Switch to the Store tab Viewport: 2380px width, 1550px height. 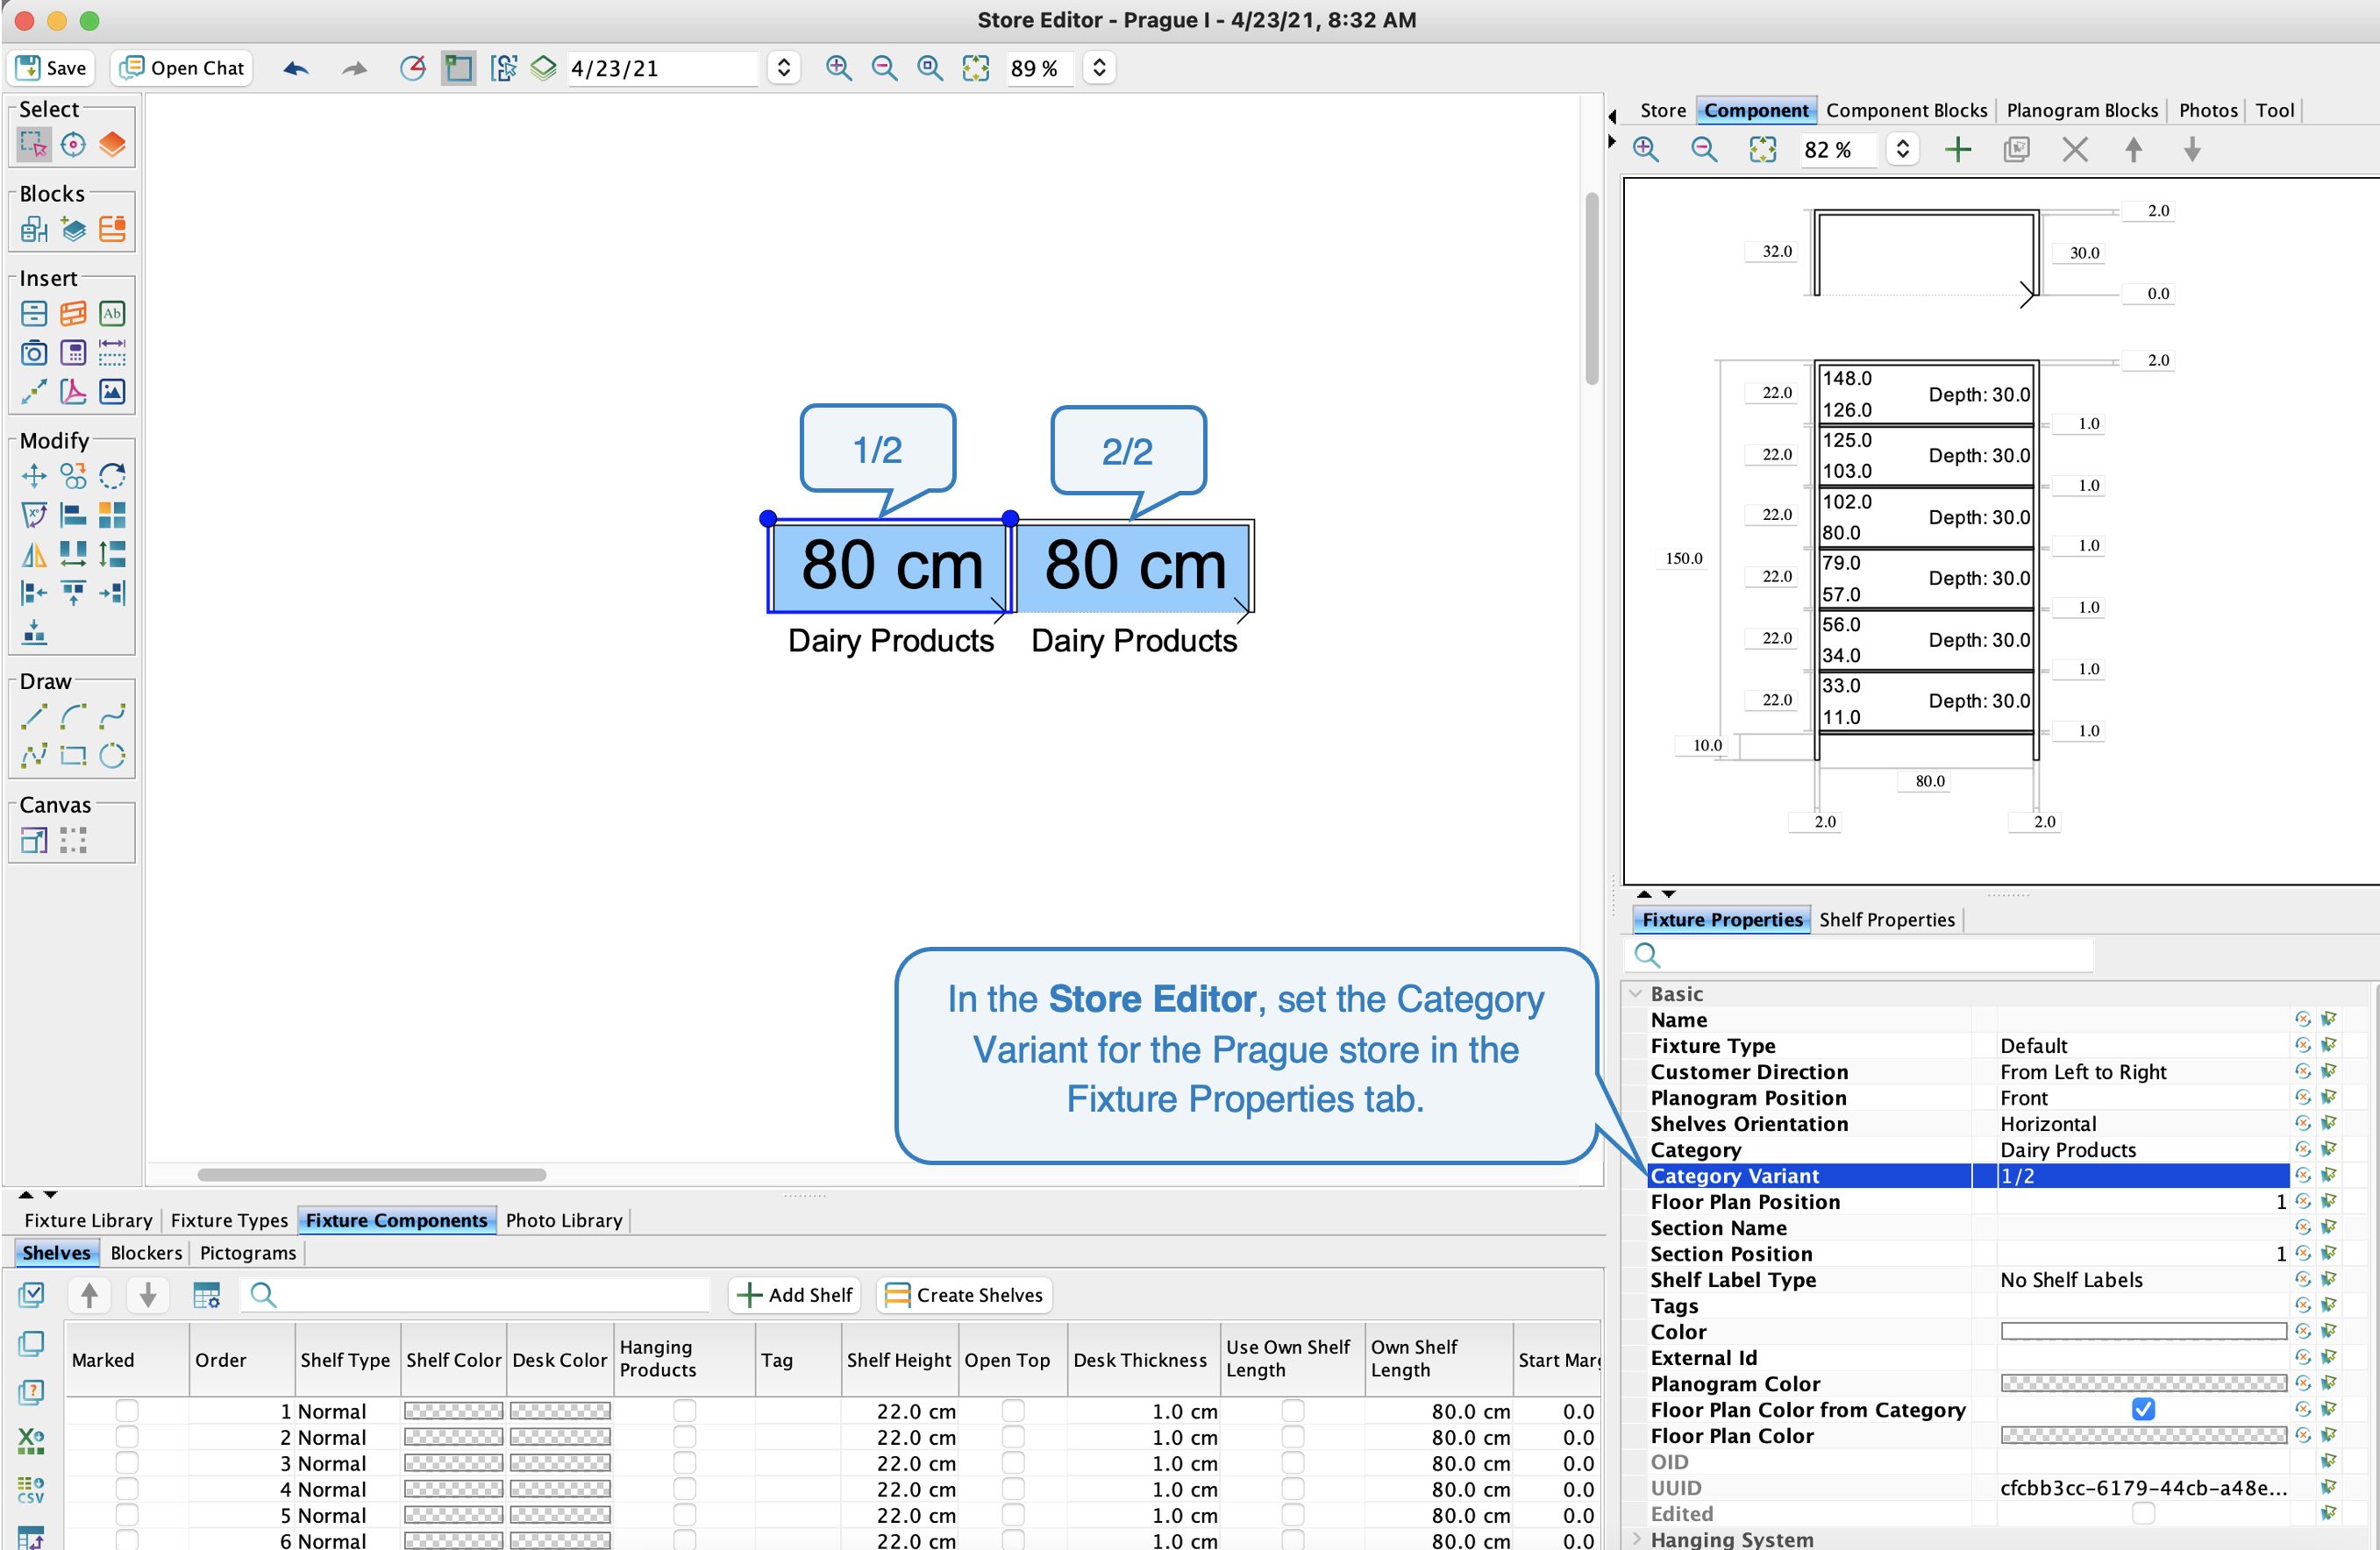[x=1662, y=110]
